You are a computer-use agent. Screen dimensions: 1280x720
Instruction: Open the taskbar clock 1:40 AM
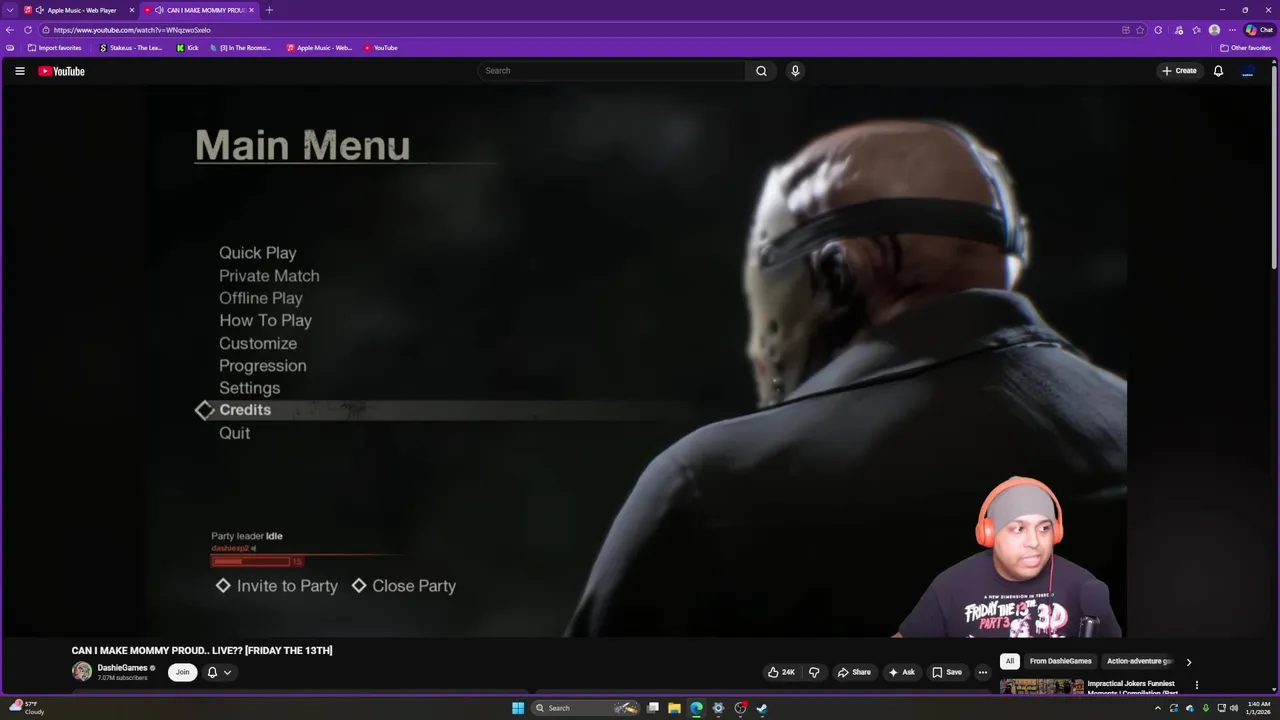[x=1259, y=708]
